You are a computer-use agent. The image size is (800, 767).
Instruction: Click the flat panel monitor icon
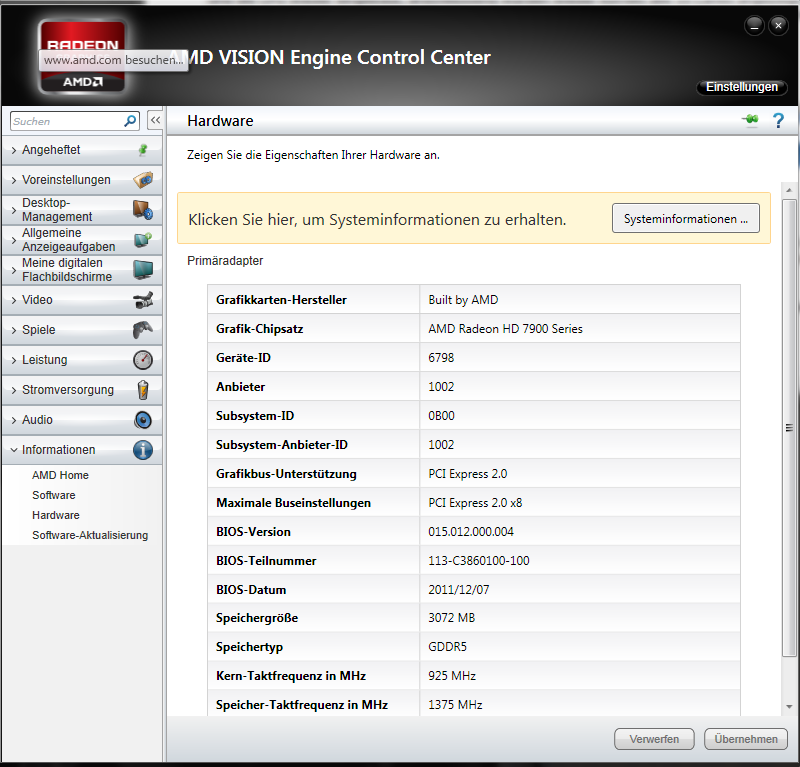pyautogui.click(x=143, y=270)
